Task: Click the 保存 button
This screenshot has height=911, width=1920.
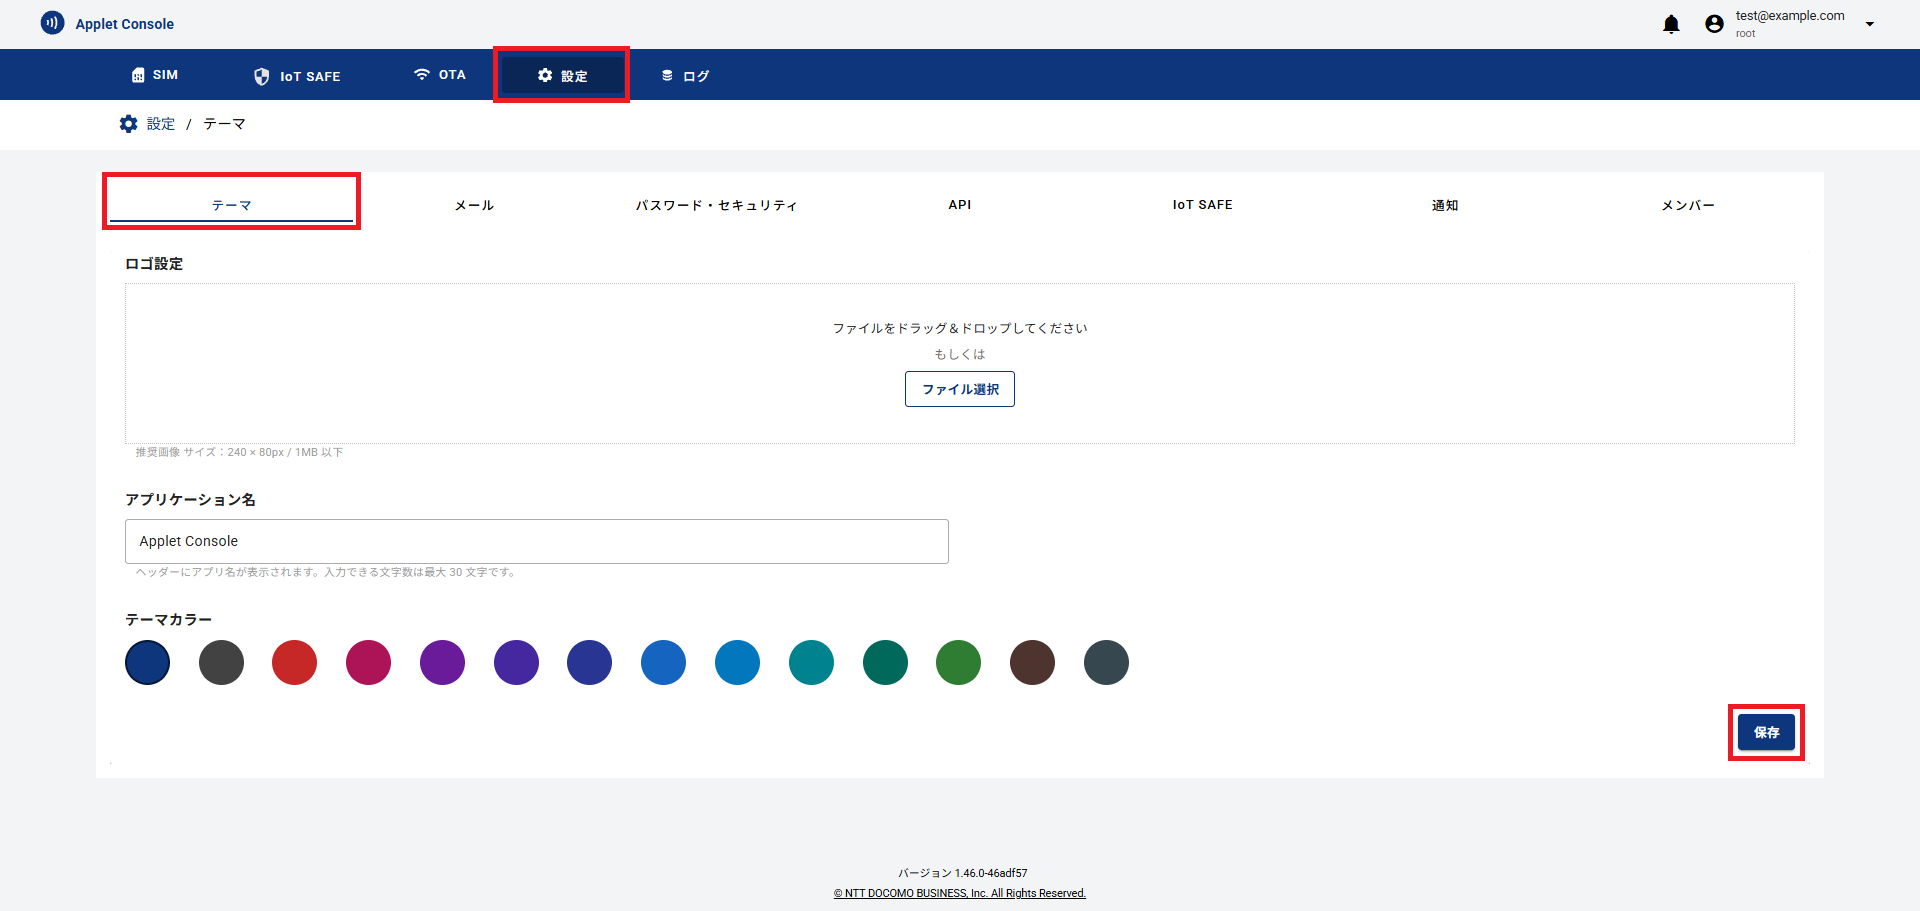Action: pos(1765,732)
